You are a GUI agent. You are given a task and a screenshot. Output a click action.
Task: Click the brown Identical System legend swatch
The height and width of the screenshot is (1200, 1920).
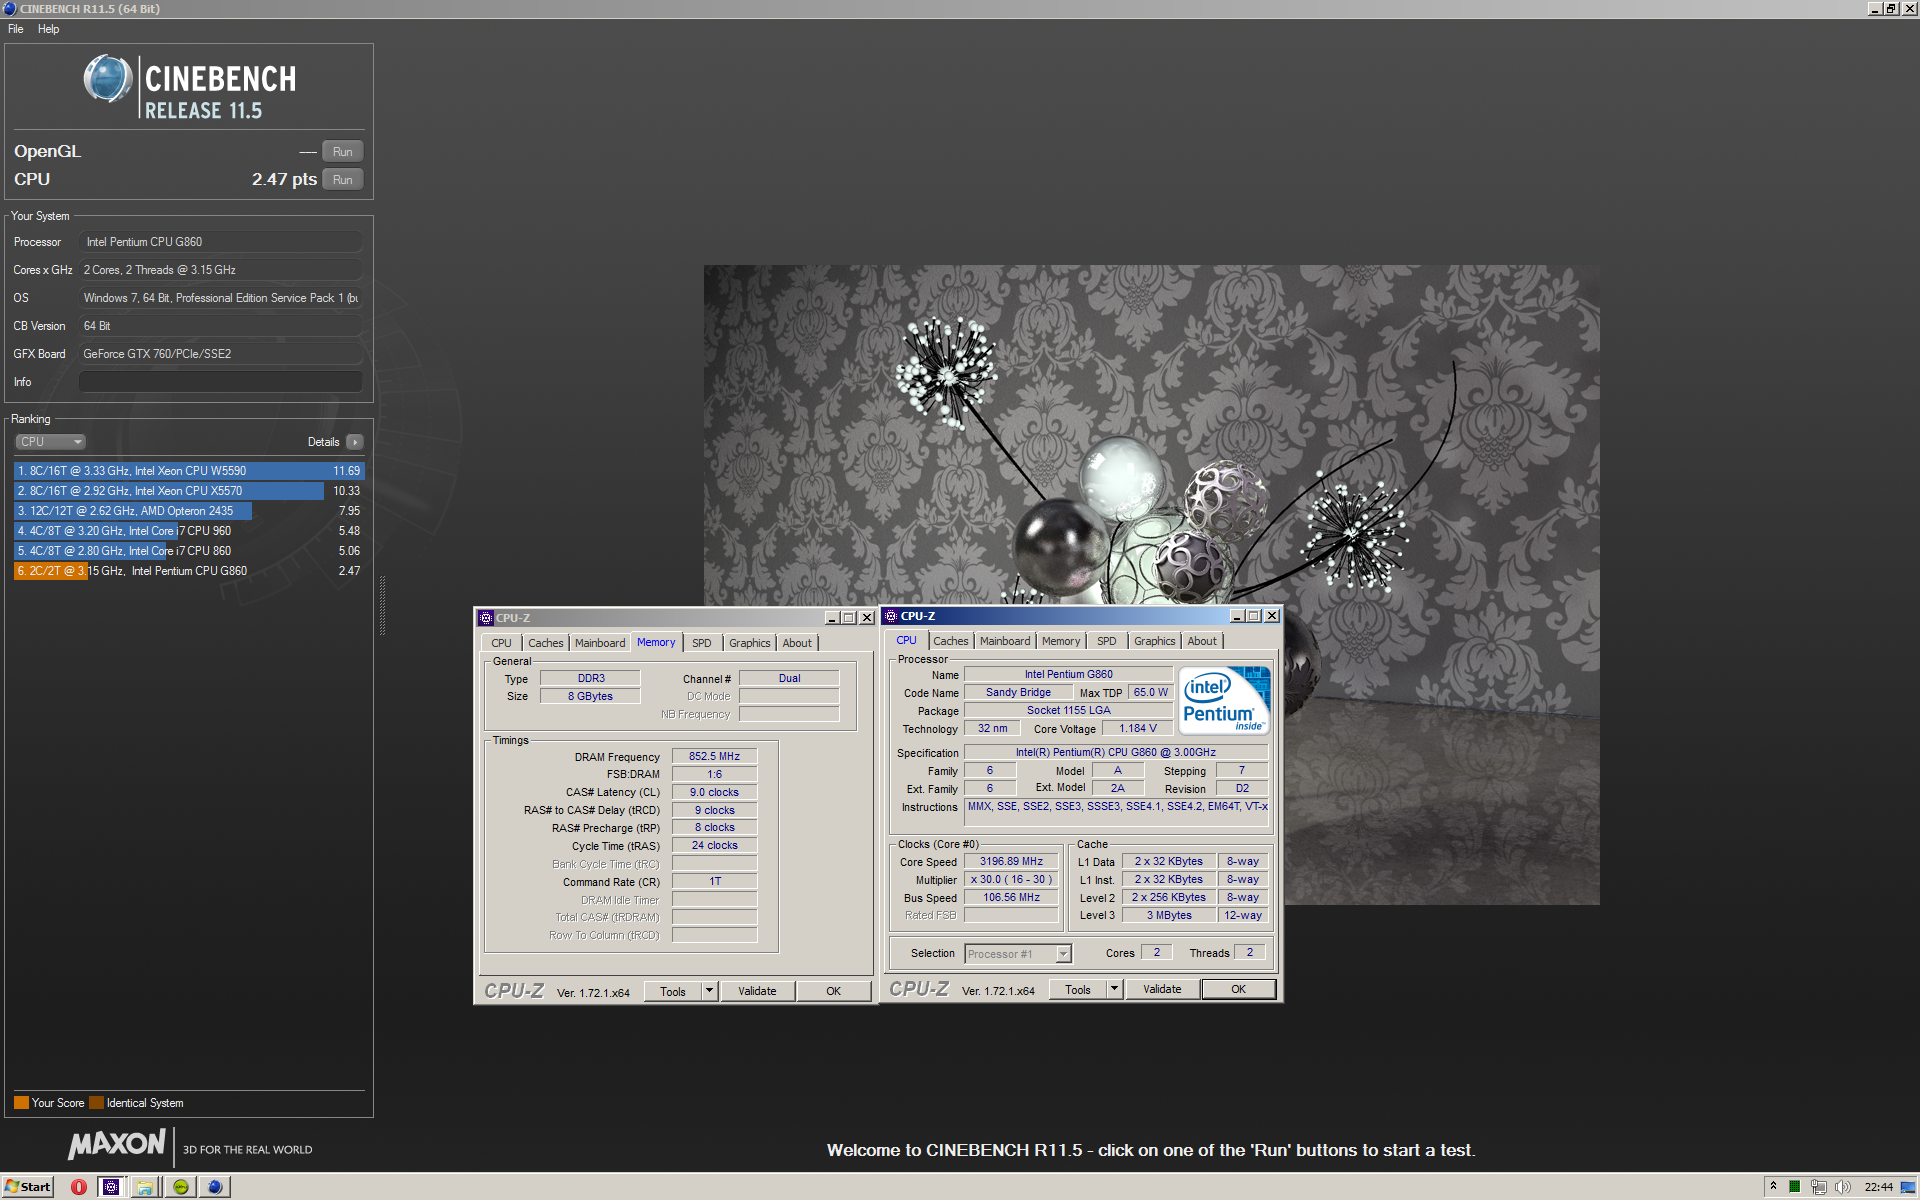tap(96, 1103)
